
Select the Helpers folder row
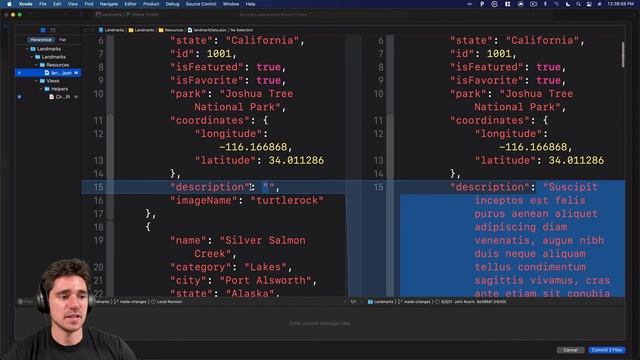[49, 89]
